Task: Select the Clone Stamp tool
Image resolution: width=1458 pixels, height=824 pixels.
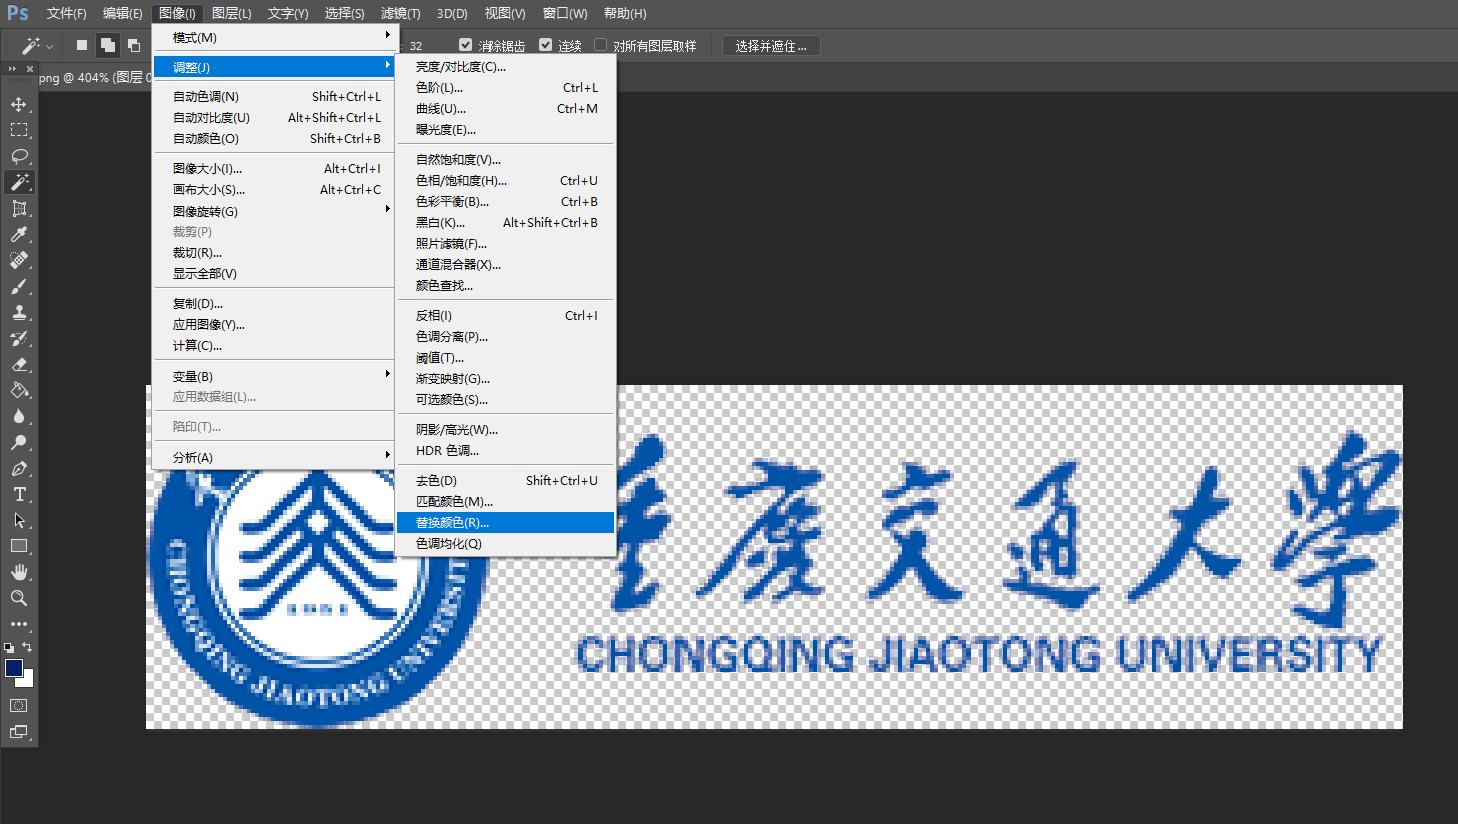Action: coord(19,312)
